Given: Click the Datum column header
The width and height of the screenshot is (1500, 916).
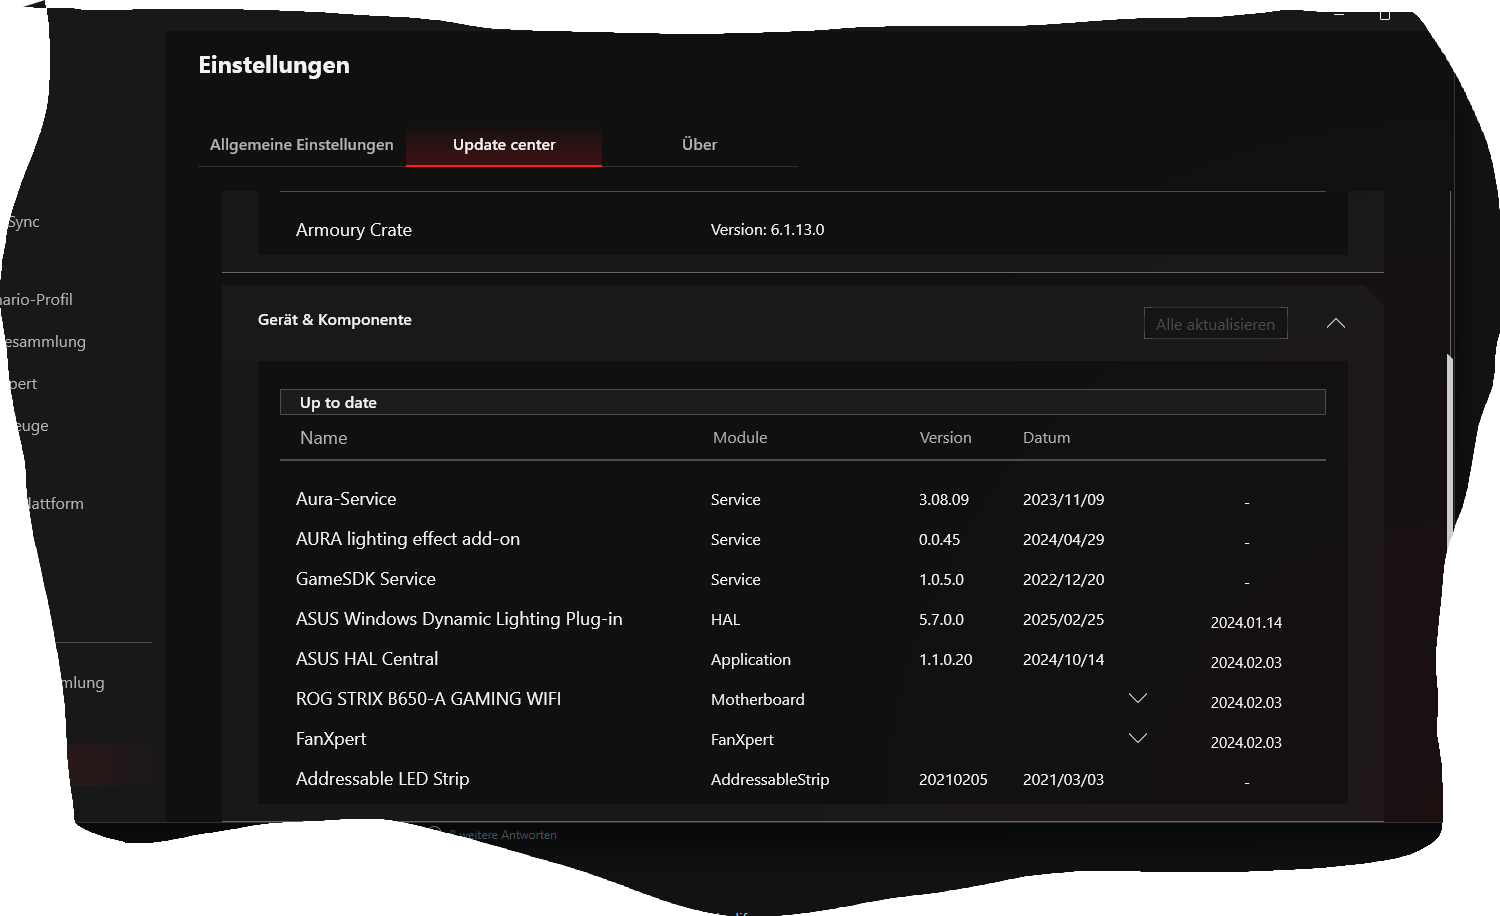Looking at the screenshot, I should (x=1046, y=438).
